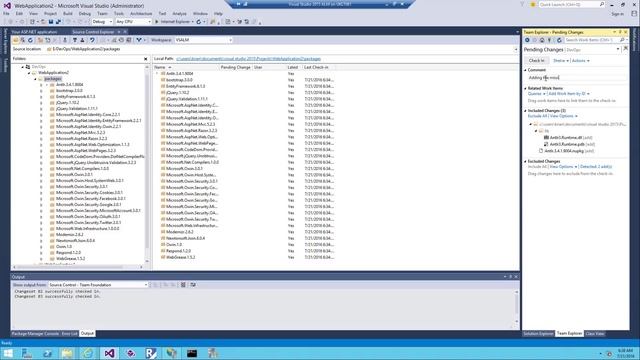Click the Detected adds link
The height and width of the screenshot is (360, 640).
tap(596, 167)
